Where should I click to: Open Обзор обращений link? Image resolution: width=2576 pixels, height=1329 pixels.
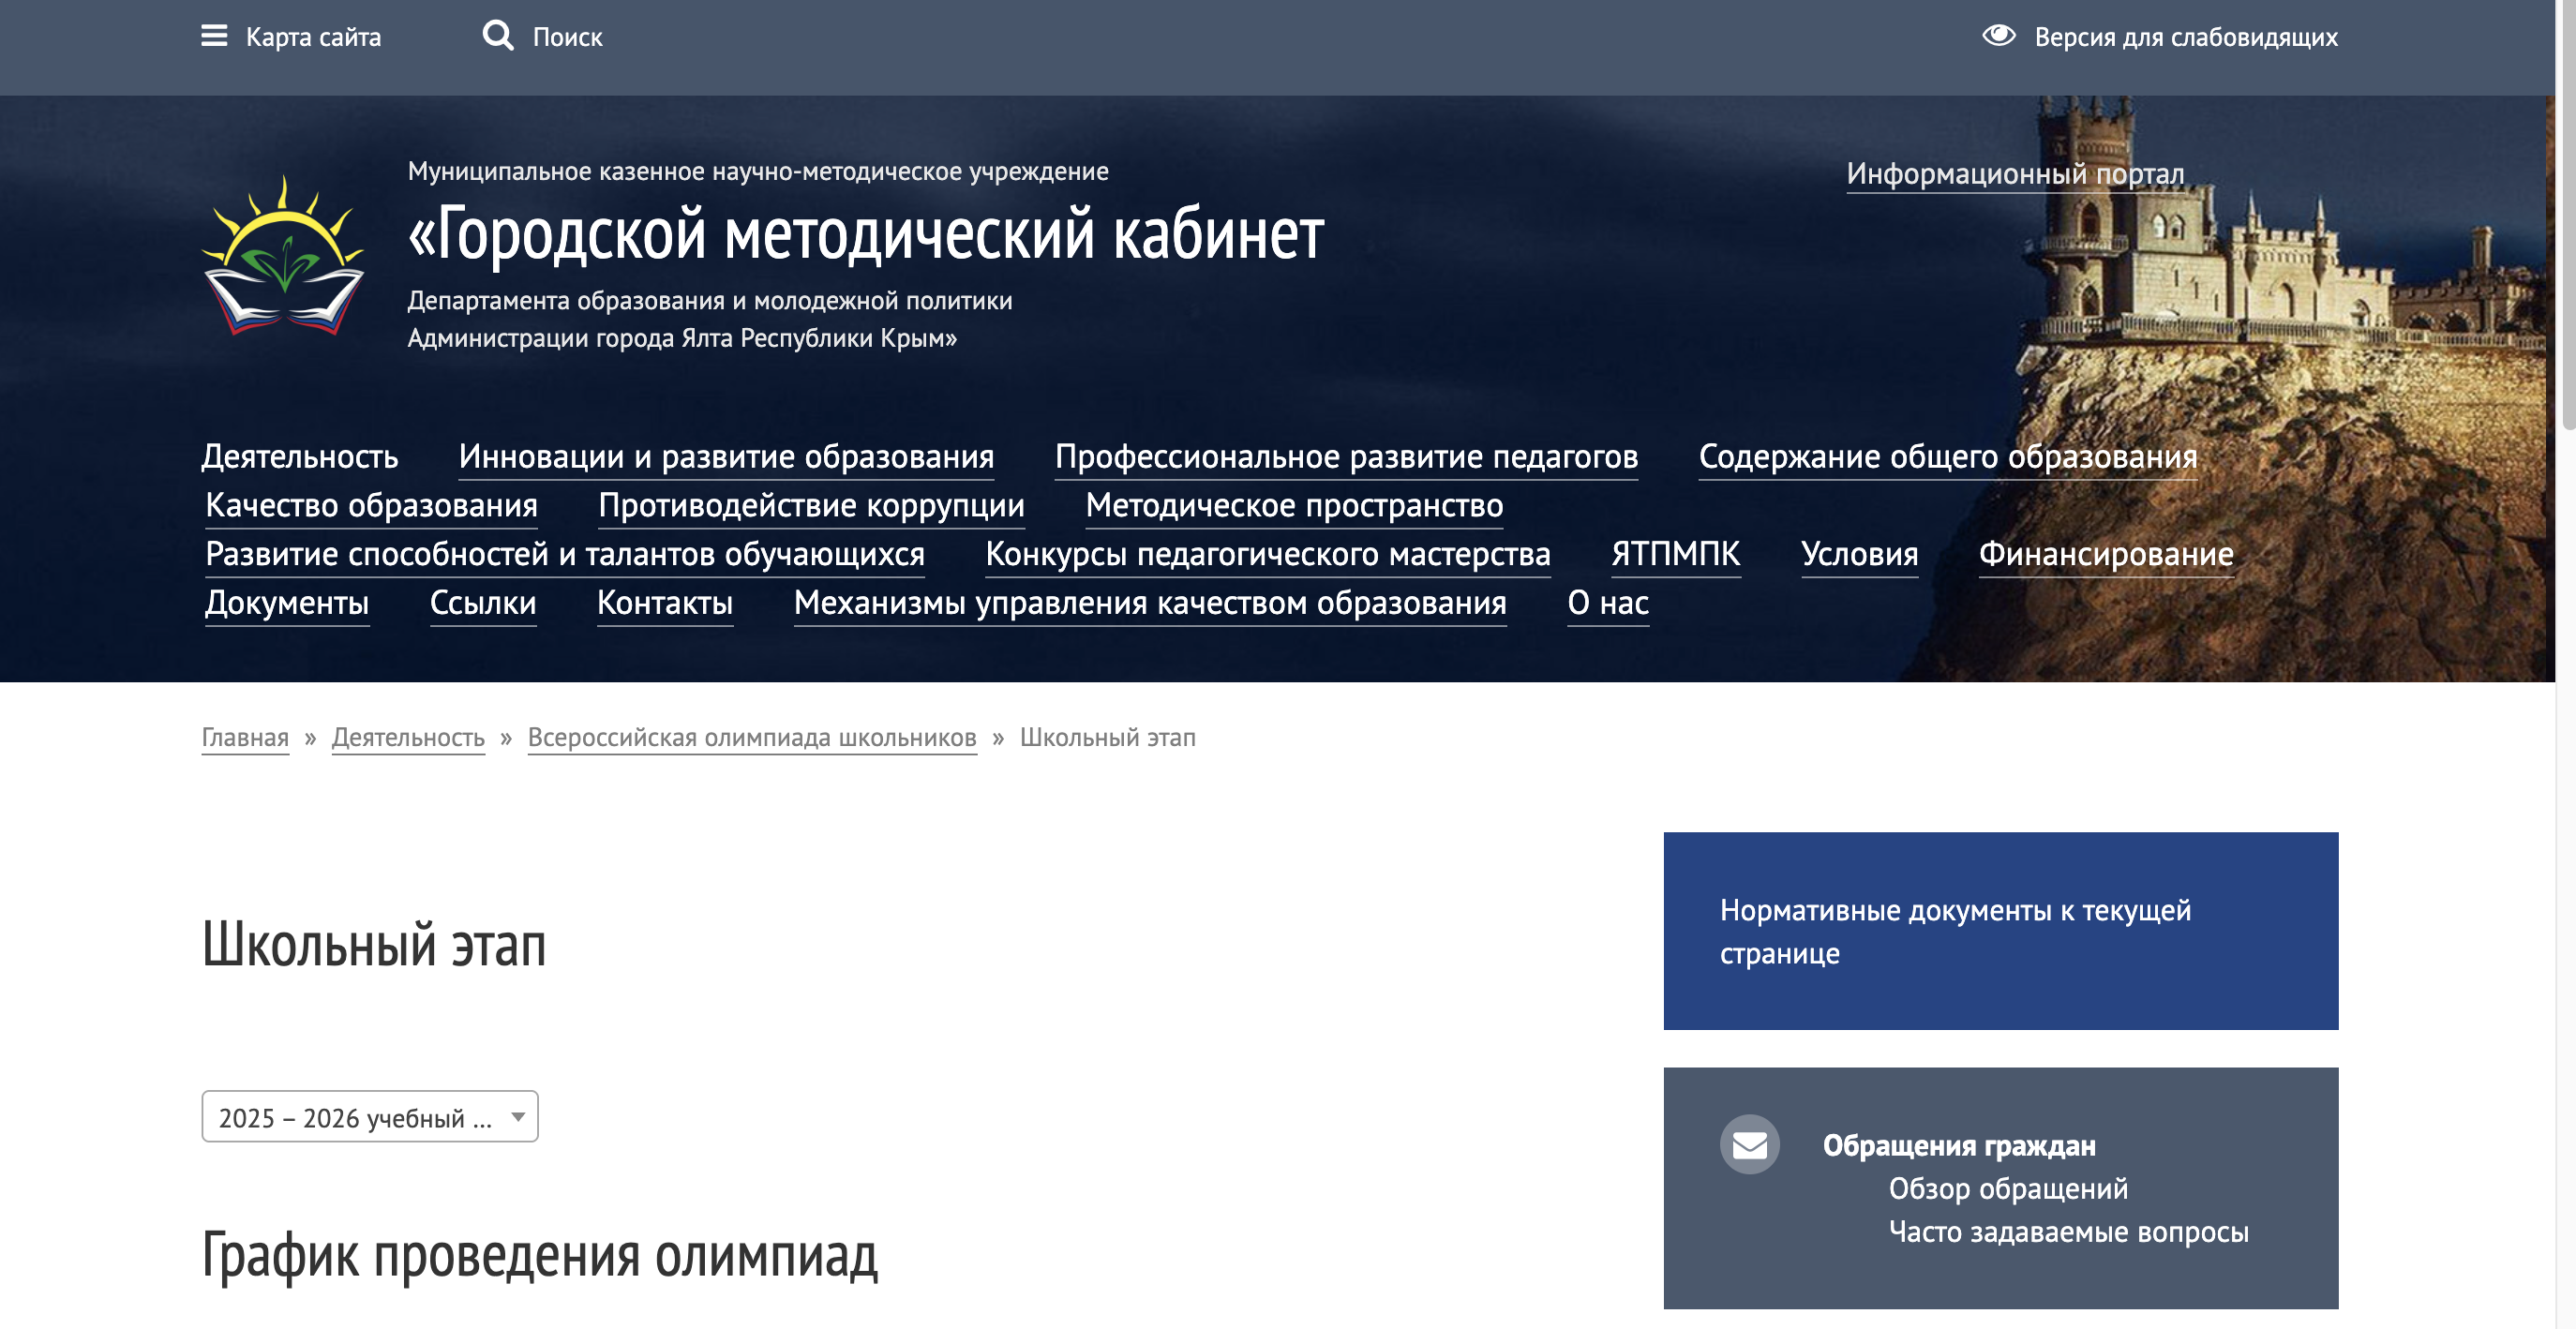tap(2007, 1188)
